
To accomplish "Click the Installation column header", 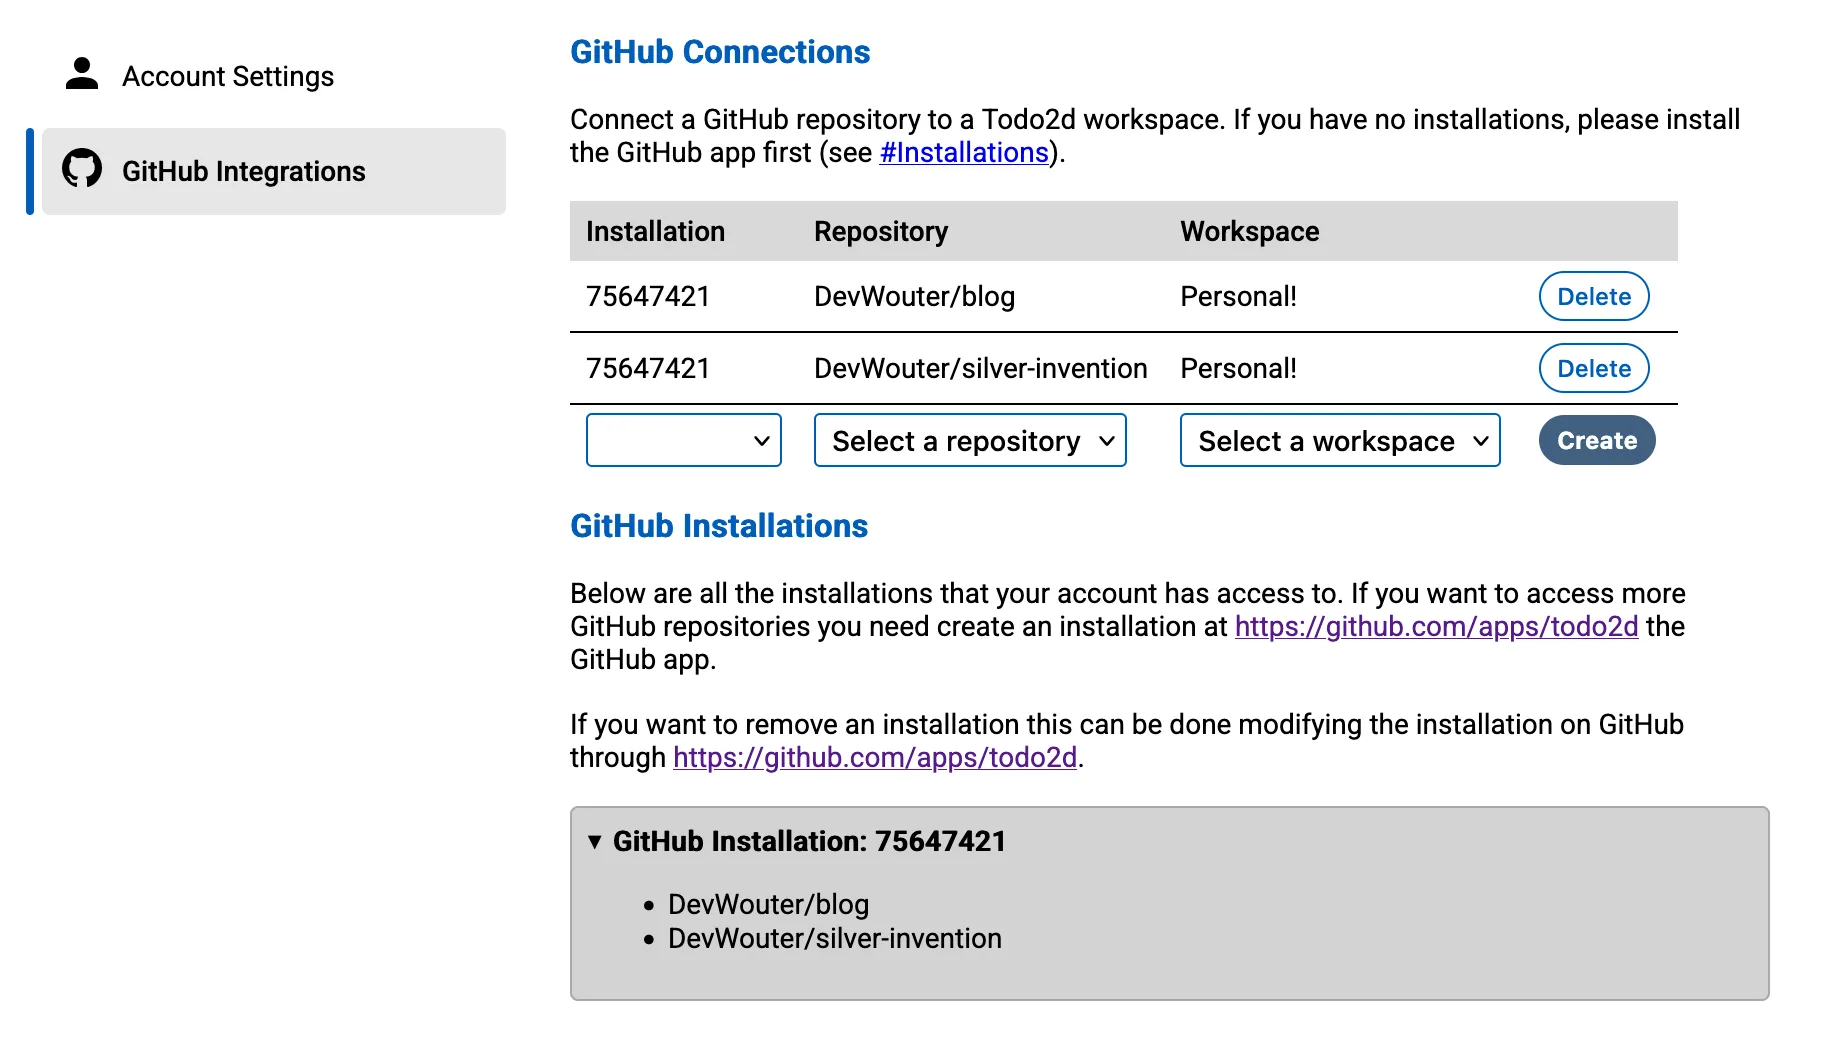I will [655, 231].
